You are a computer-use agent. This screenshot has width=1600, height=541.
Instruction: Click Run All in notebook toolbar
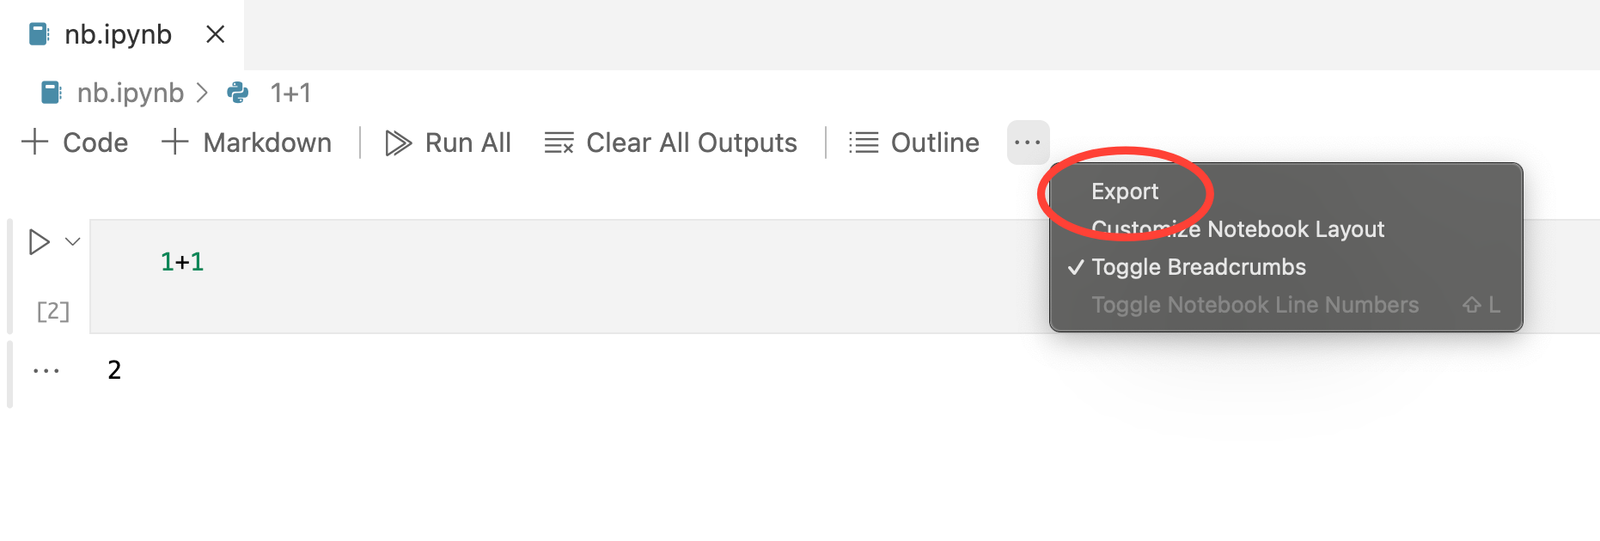coord(448,143)
